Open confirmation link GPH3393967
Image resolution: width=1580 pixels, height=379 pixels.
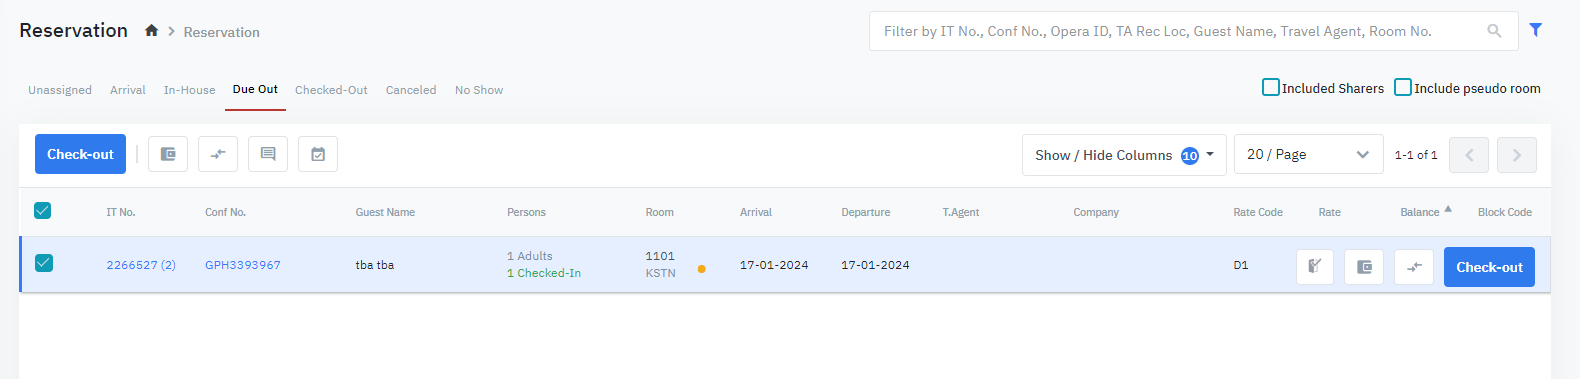243,265
